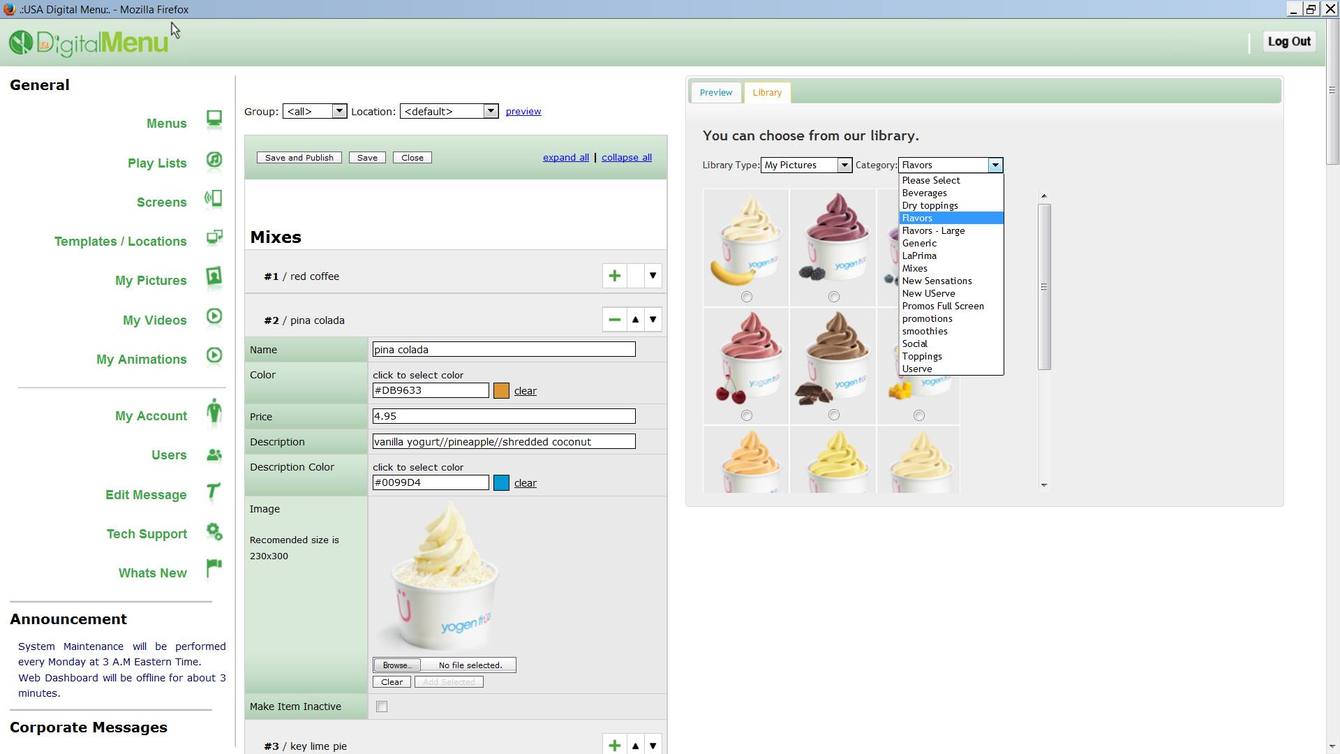Viewport: 1340px width, 754px height.
Task: Move pina colada item down
Action: click(652, 320)
